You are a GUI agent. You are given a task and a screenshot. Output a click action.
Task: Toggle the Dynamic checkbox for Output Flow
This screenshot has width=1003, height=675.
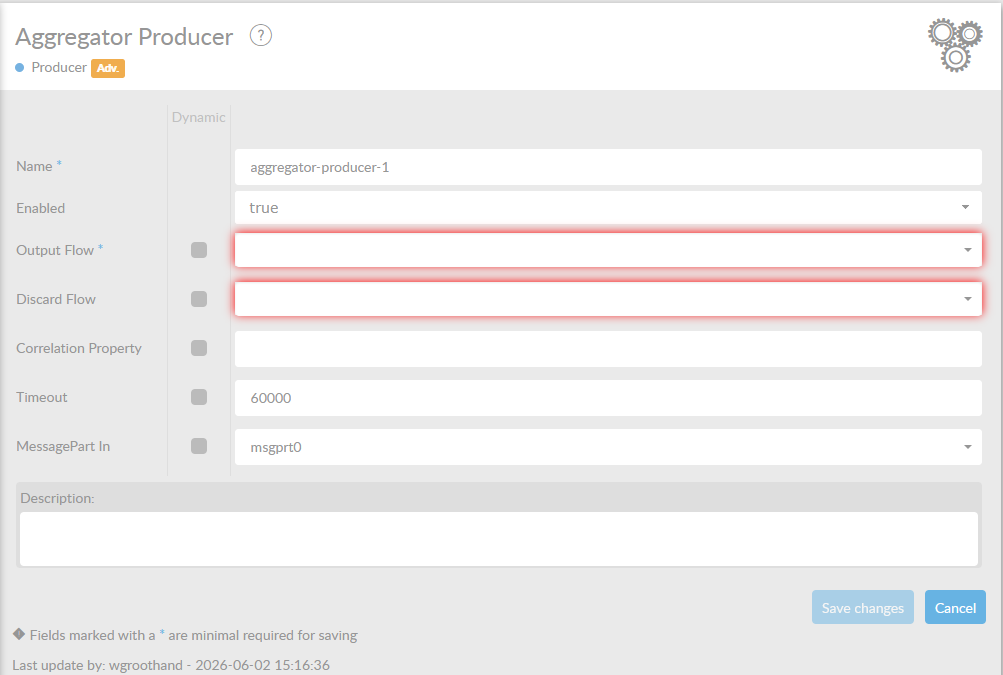pyautogui.click(x=199, y=250)
